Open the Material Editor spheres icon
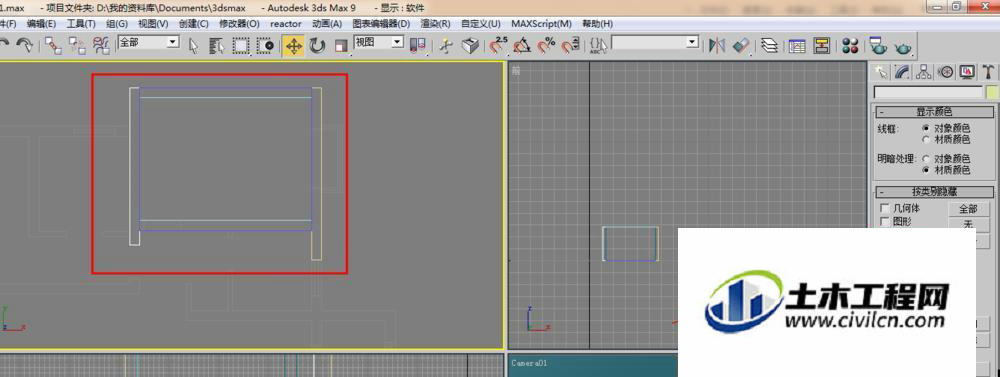 click(x=849, y=45)
